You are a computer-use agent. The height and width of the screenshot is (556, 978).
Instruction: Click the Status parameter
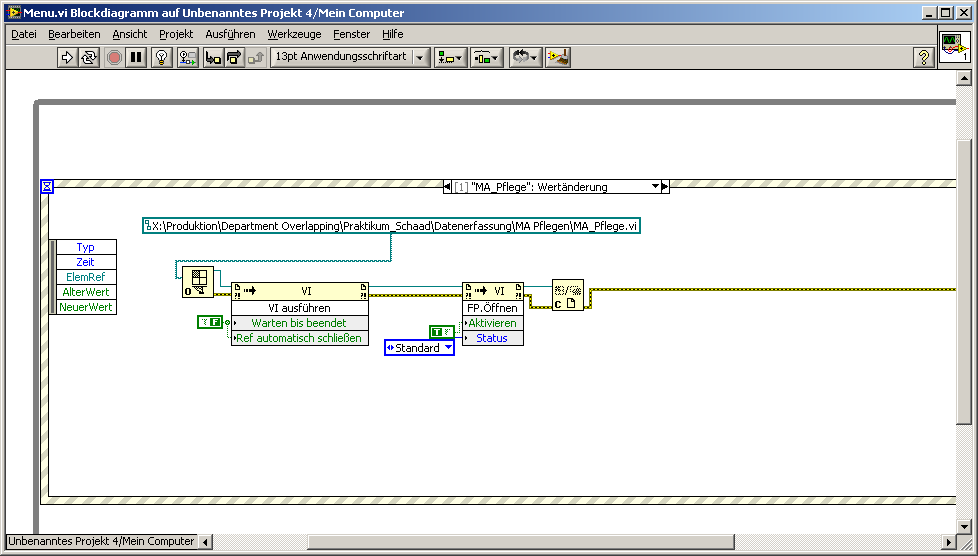point(492,338)
